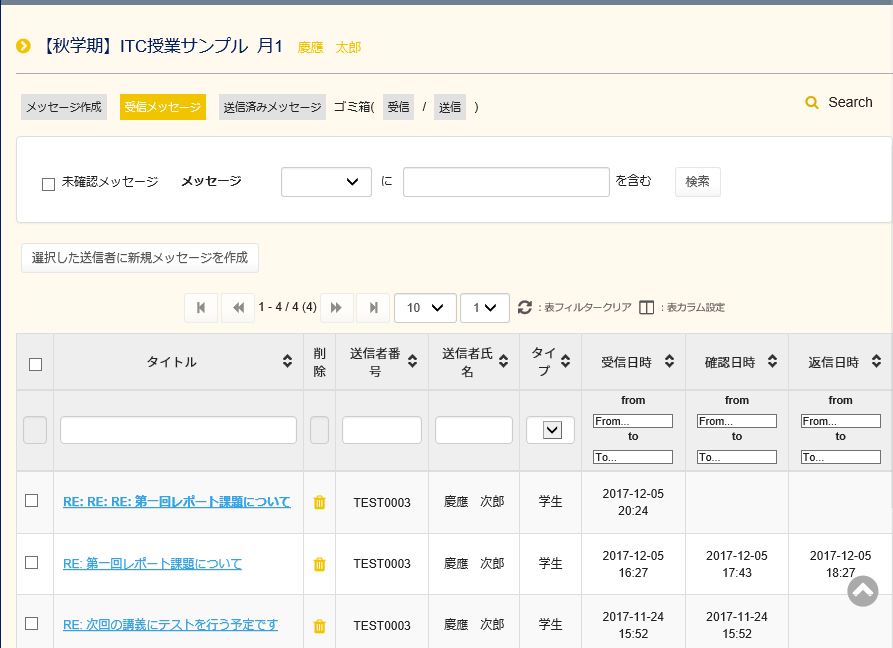Switch to the 送信済みメッセージ tab
Image resolution: width=893 pixels, height=648 pixels.
[x=272, y=107]
